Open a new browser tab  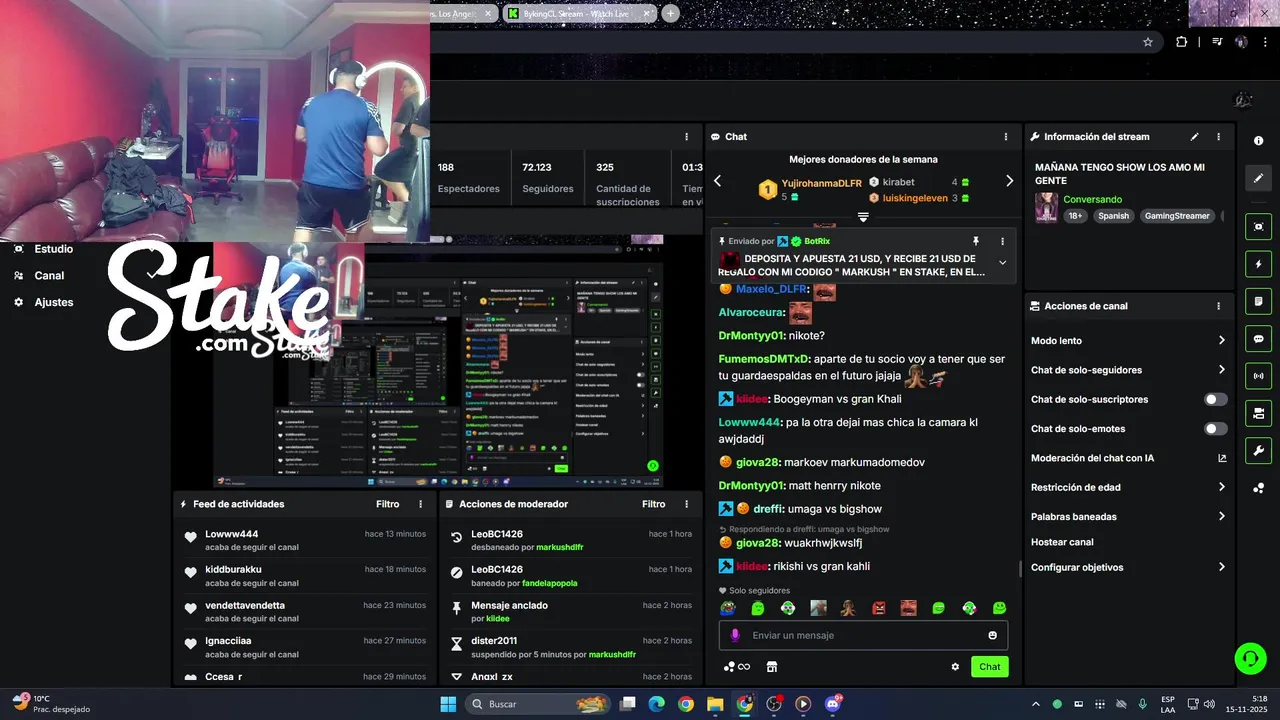coord(671,13)
